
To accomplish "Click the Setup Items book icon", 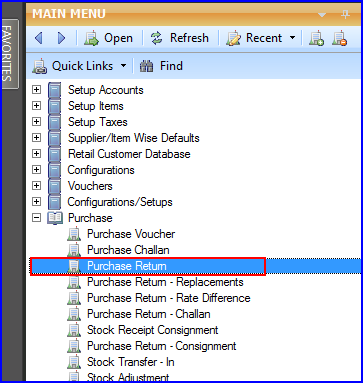I will tap(55, 106).
